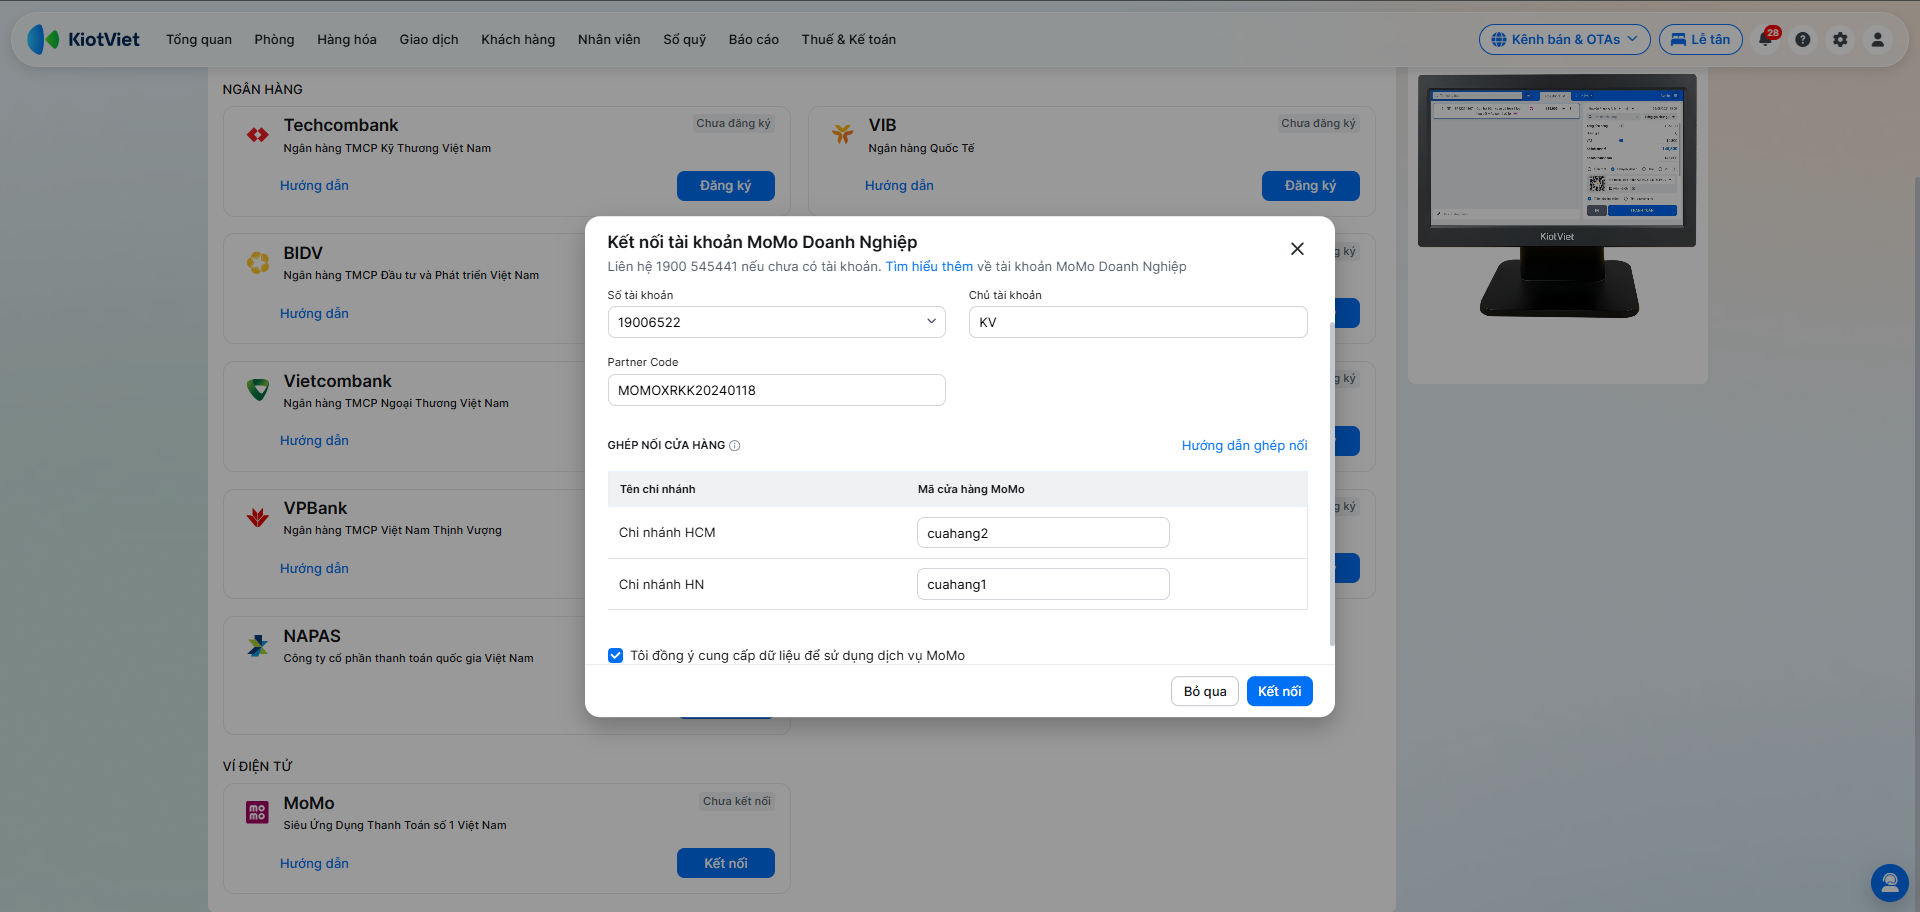1920x912 pixels.
Task: Register VIB with Đăng ký
Action: click(x=1311, y=186)
